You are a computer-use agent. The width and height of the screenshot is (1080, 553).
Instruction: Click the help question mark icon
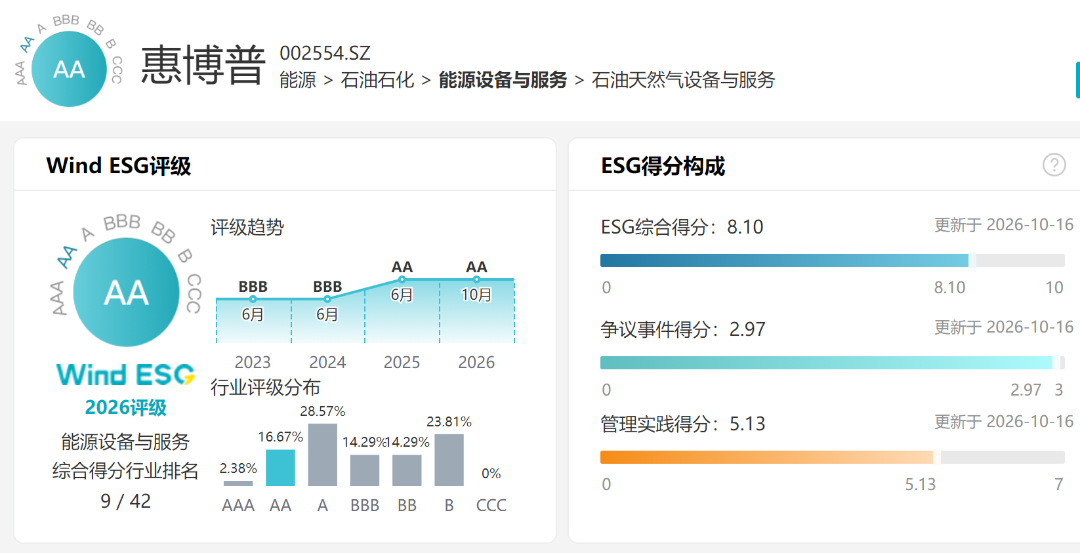coord(1054,165)
